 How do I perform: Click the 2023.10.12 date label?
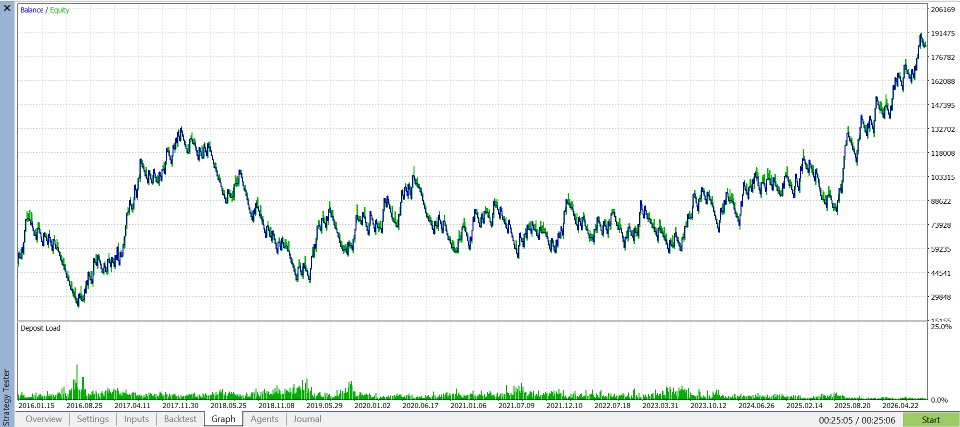tap(708, 406)
